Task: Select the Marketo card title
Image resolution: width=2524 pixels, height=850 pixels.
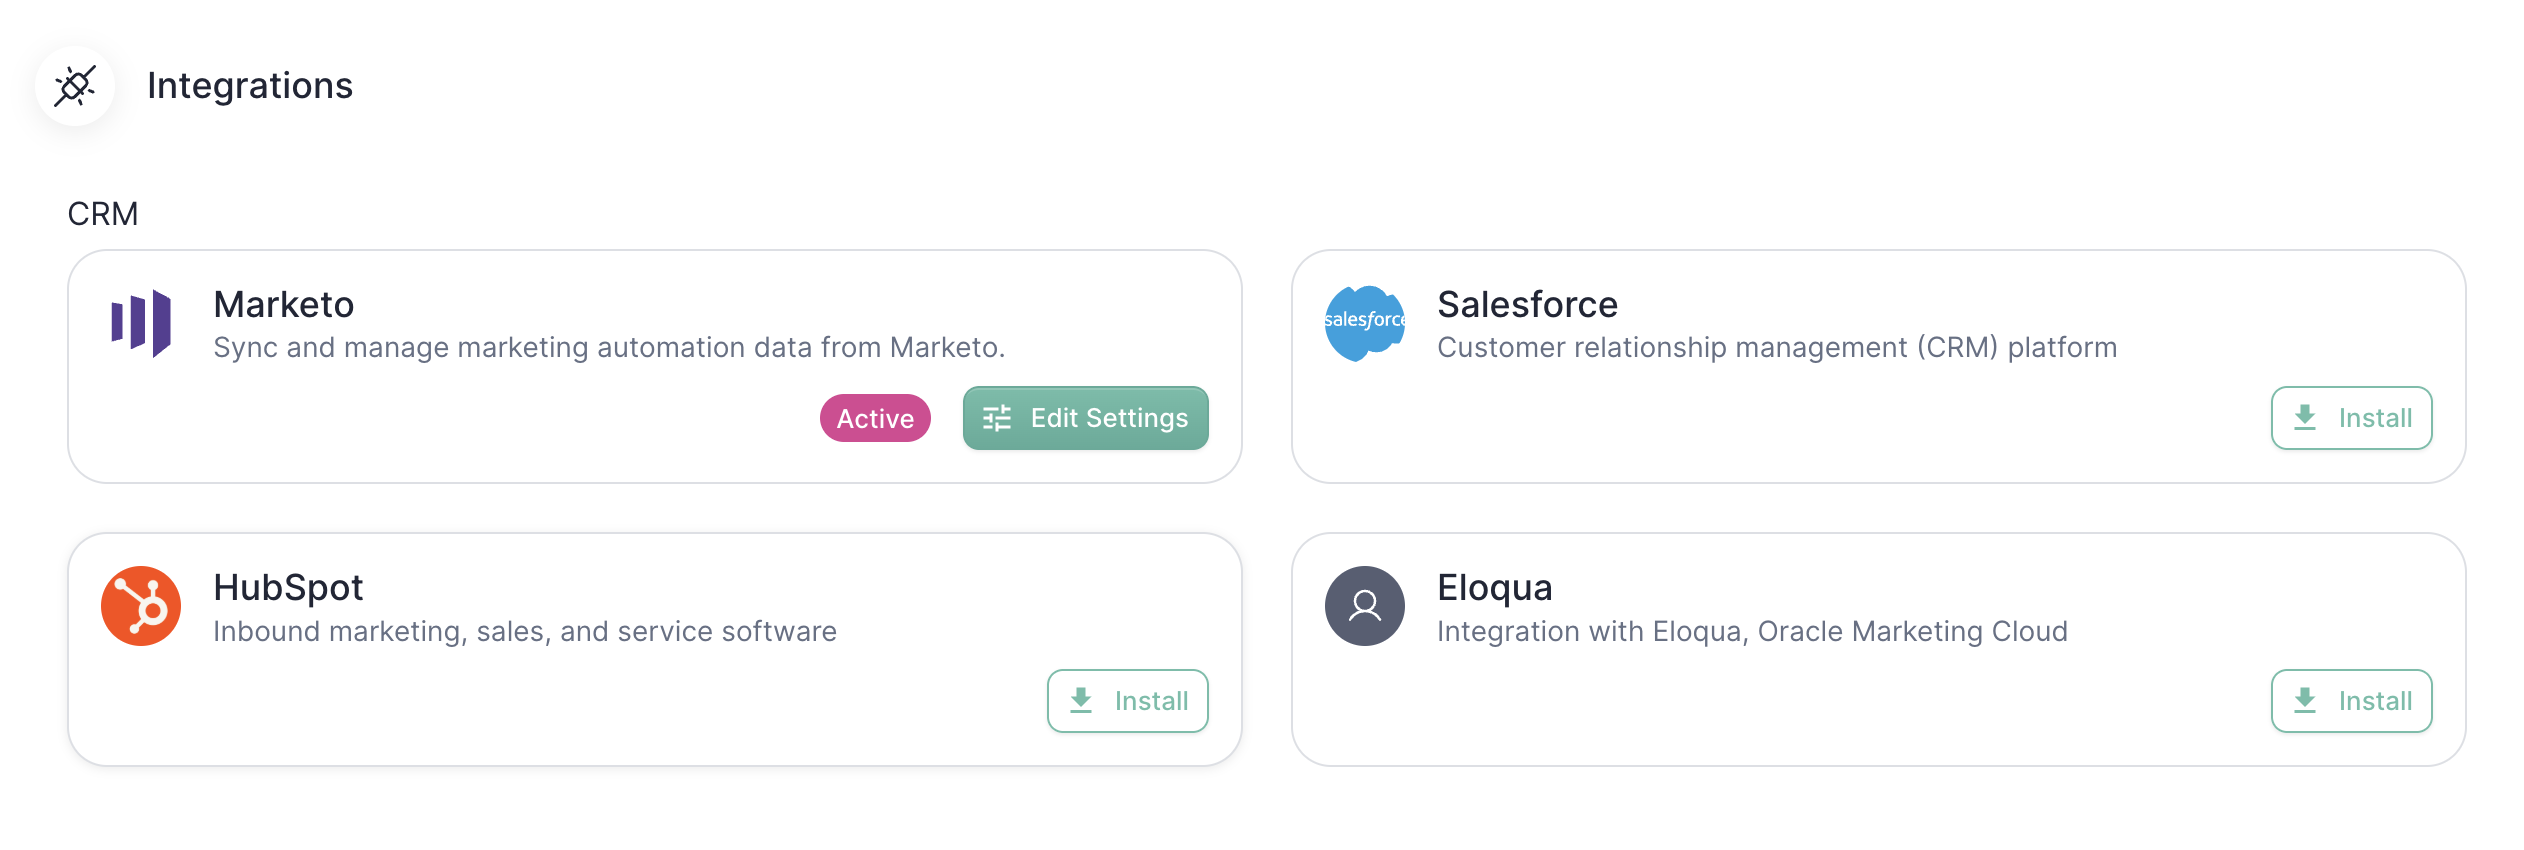Action: point(284,304)
